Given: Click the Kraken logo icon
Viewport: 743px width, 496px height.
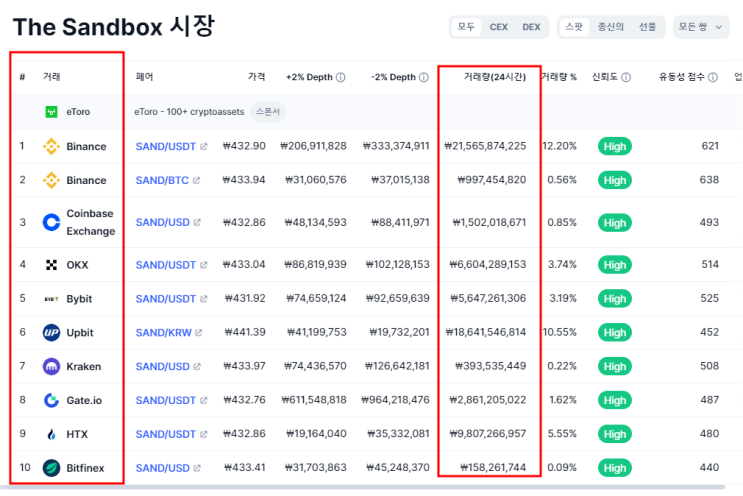Looking at the screenshot, I should [x=51, y=367].
